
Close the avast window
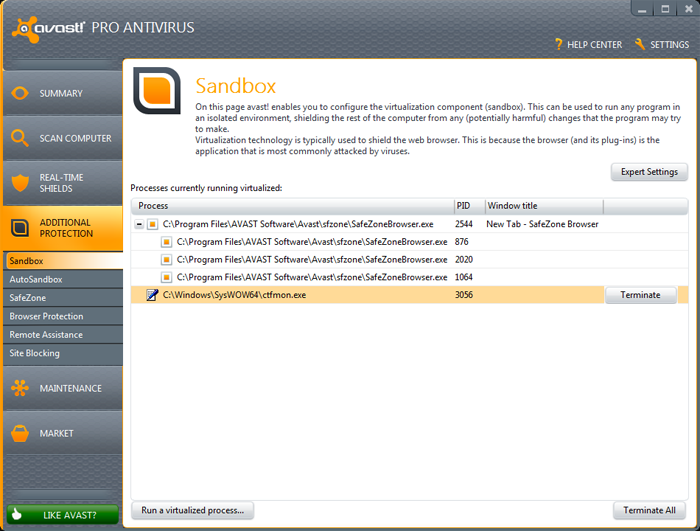[x=688, y=8]
